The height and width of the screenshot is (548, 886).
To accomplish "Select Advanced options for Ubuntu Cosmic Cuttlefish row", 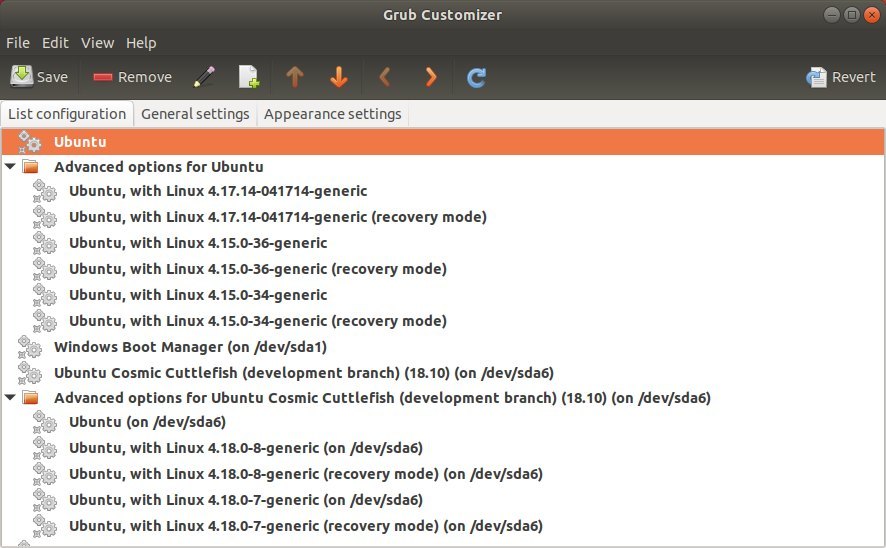I will pyautogui.click(x=443, y=398).
